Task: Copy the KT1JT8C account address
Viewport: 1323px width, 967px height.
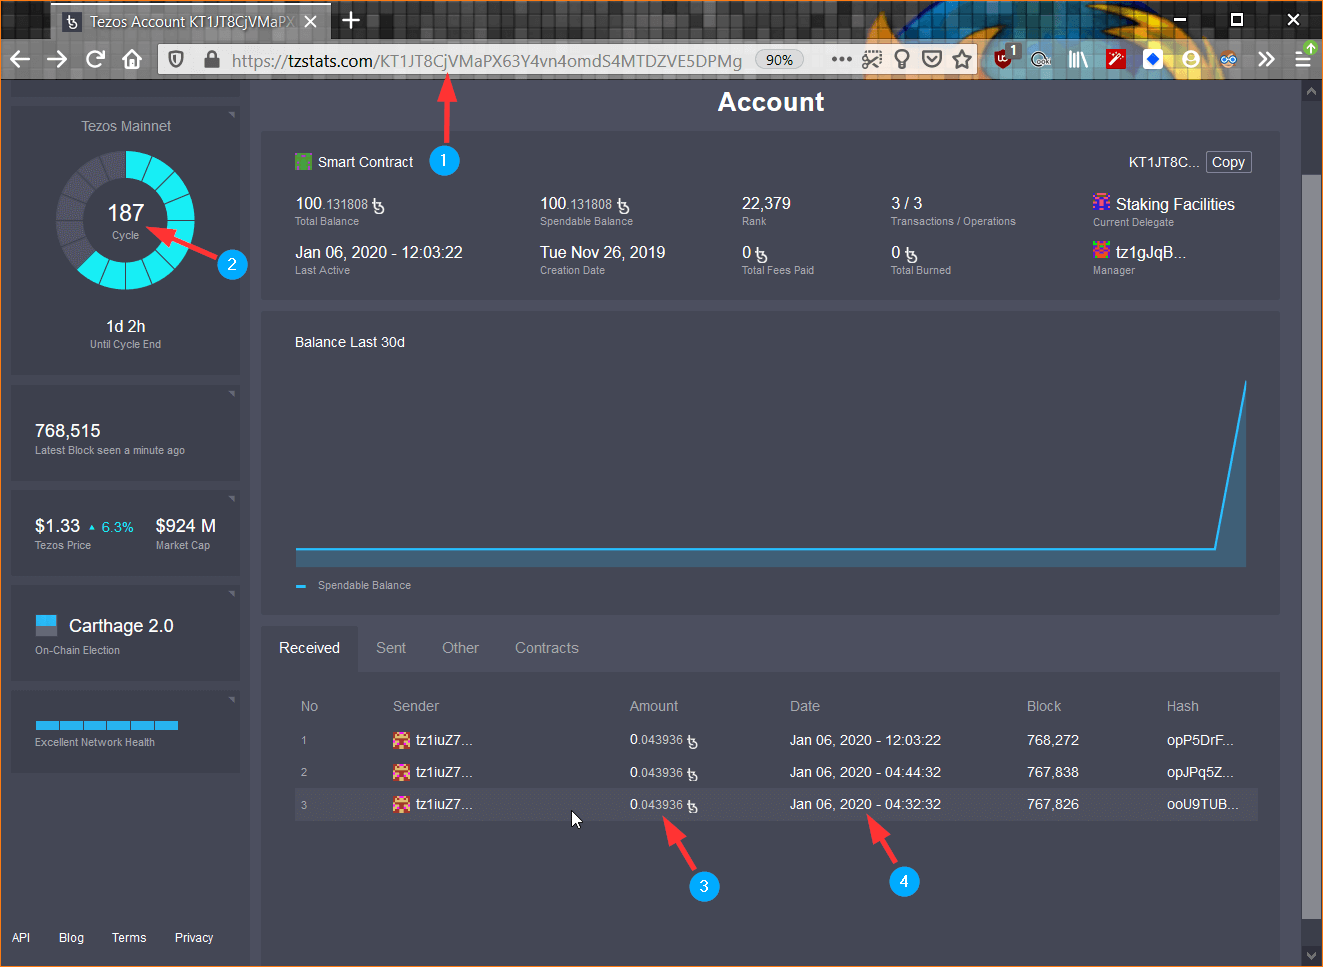Action: click(x=1228, y=162)
